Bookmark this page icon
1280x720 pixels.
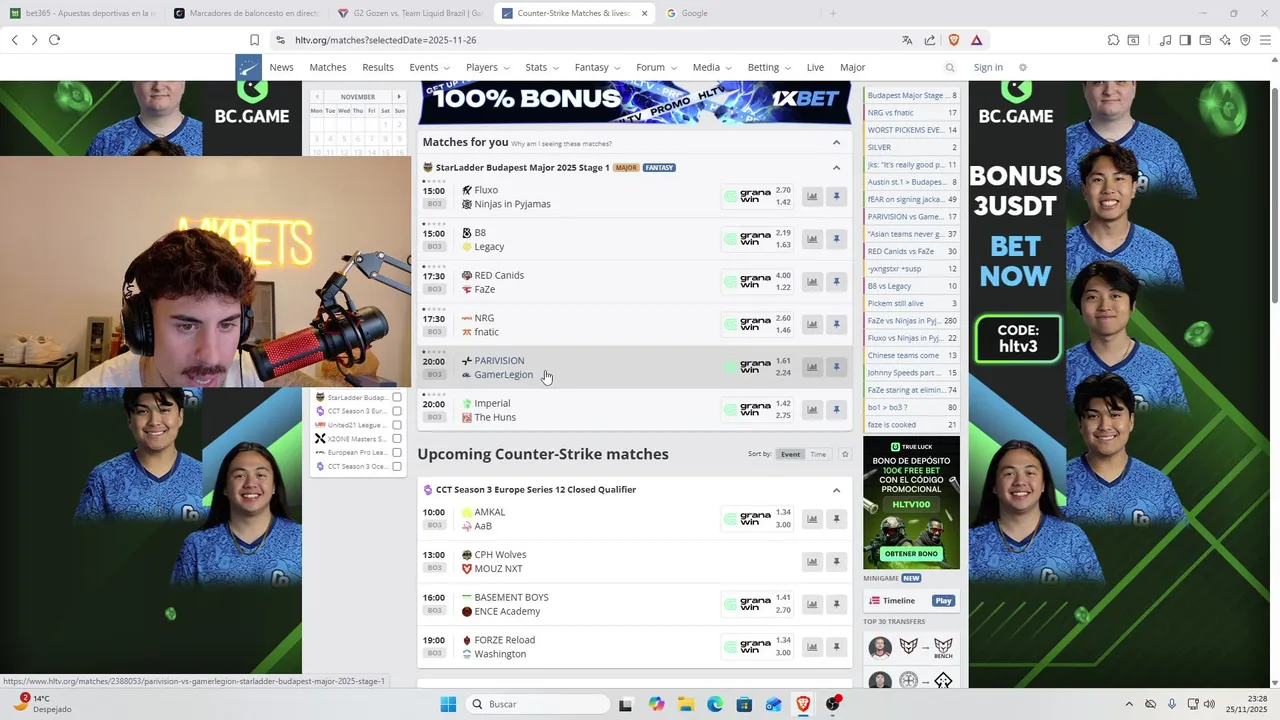coord(254,40)
